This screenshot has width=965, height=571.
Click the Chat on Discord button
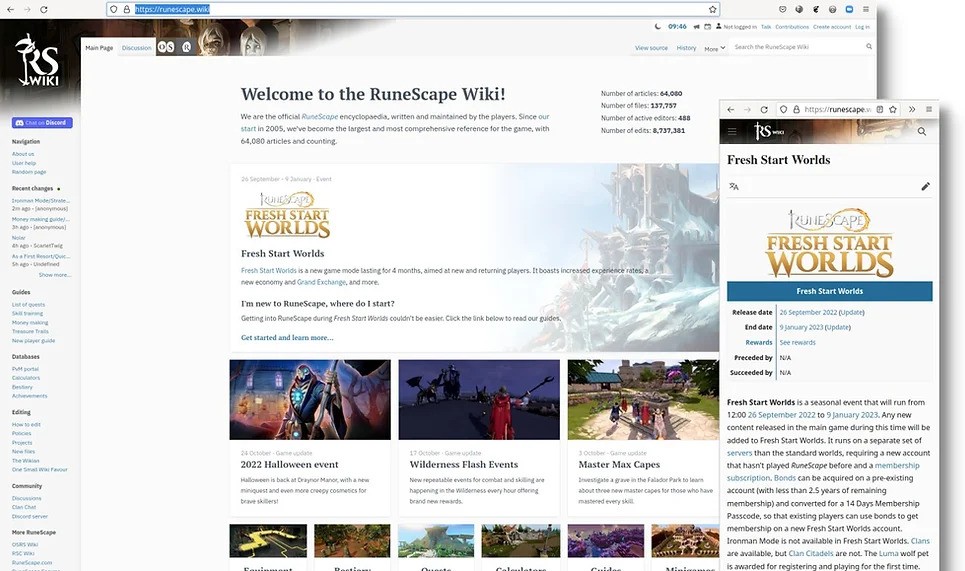click(x=42, y=122)
